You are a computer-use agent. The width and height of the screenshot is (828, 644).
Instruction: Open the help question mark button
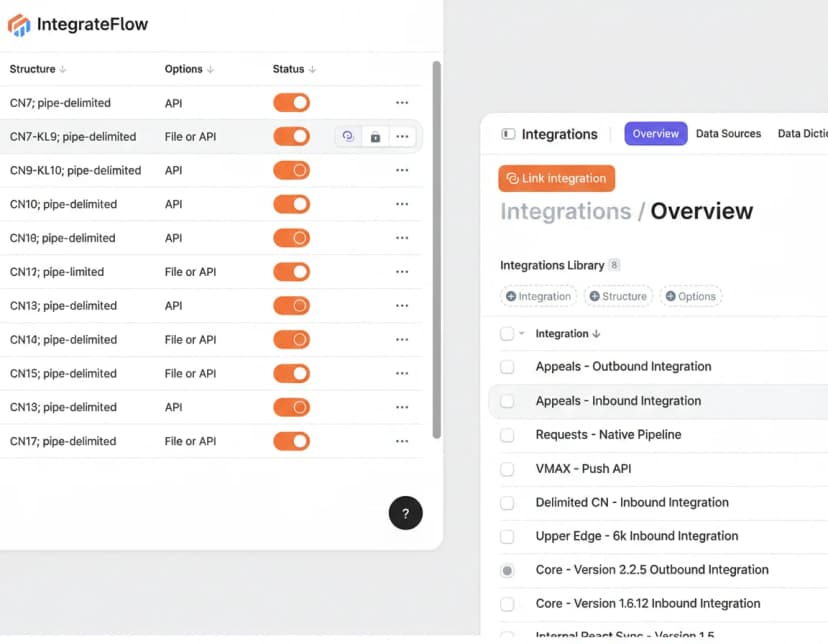[x=405, y=512]
